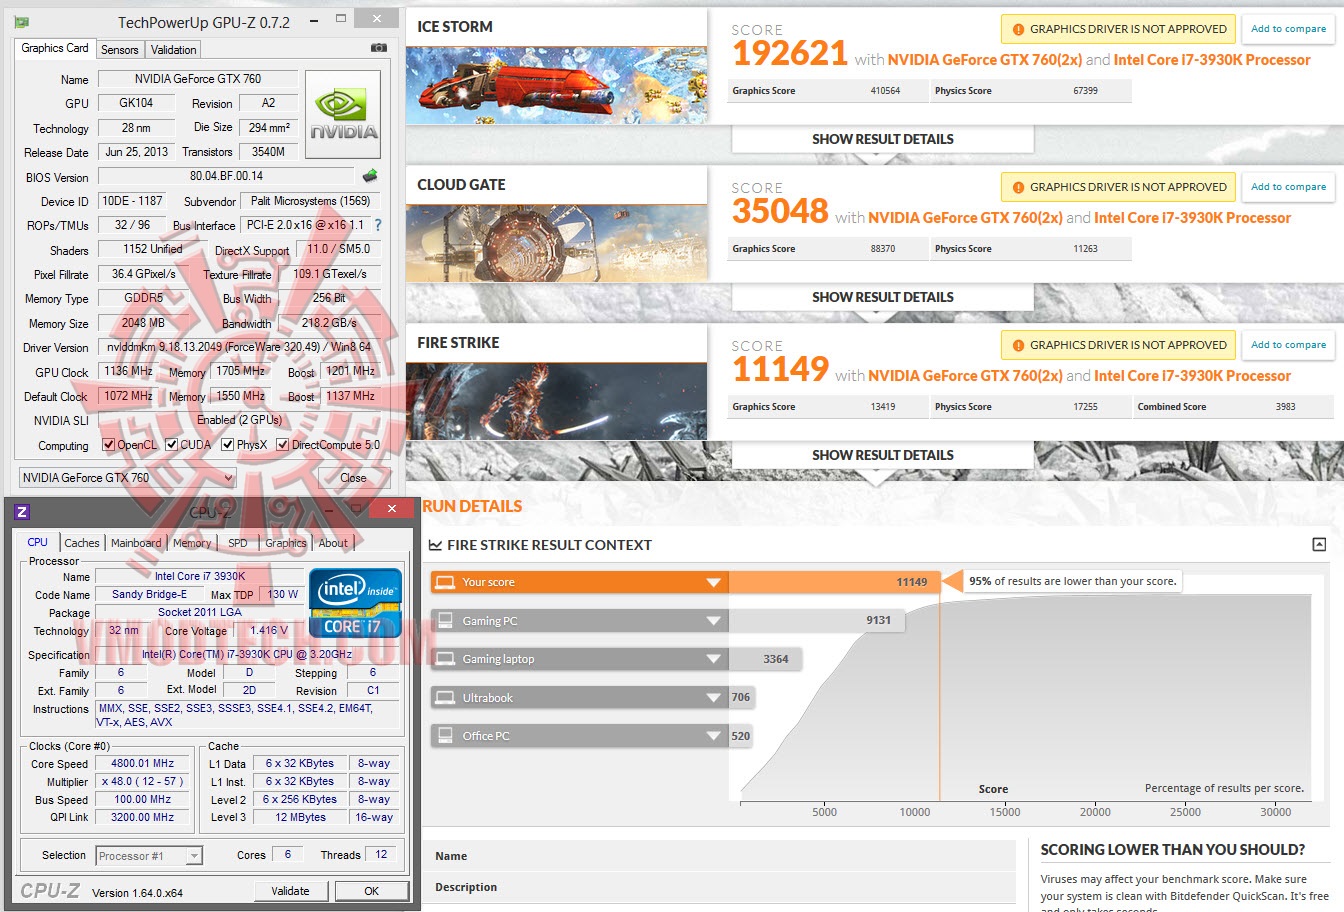Click the Cloud Gate score 35048

click(x=780, y=212)
